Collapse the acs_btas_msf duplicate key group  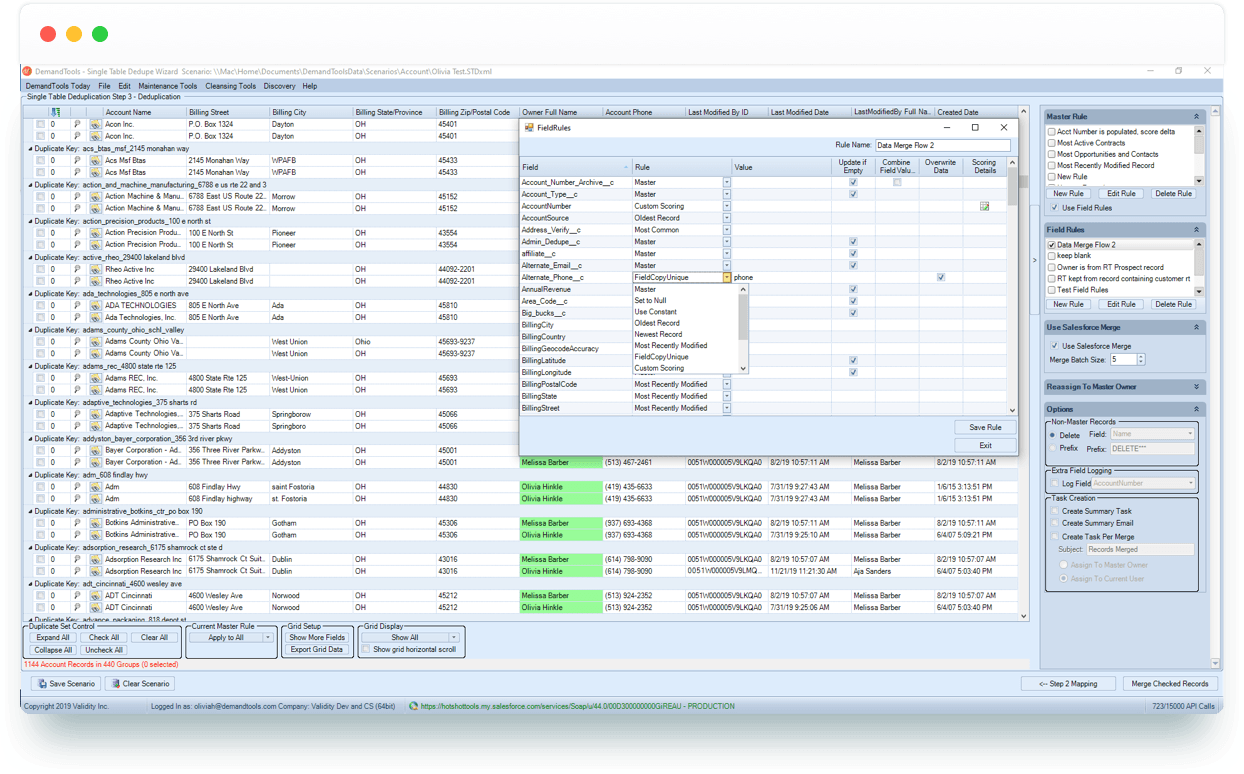[x=29, y=148]
